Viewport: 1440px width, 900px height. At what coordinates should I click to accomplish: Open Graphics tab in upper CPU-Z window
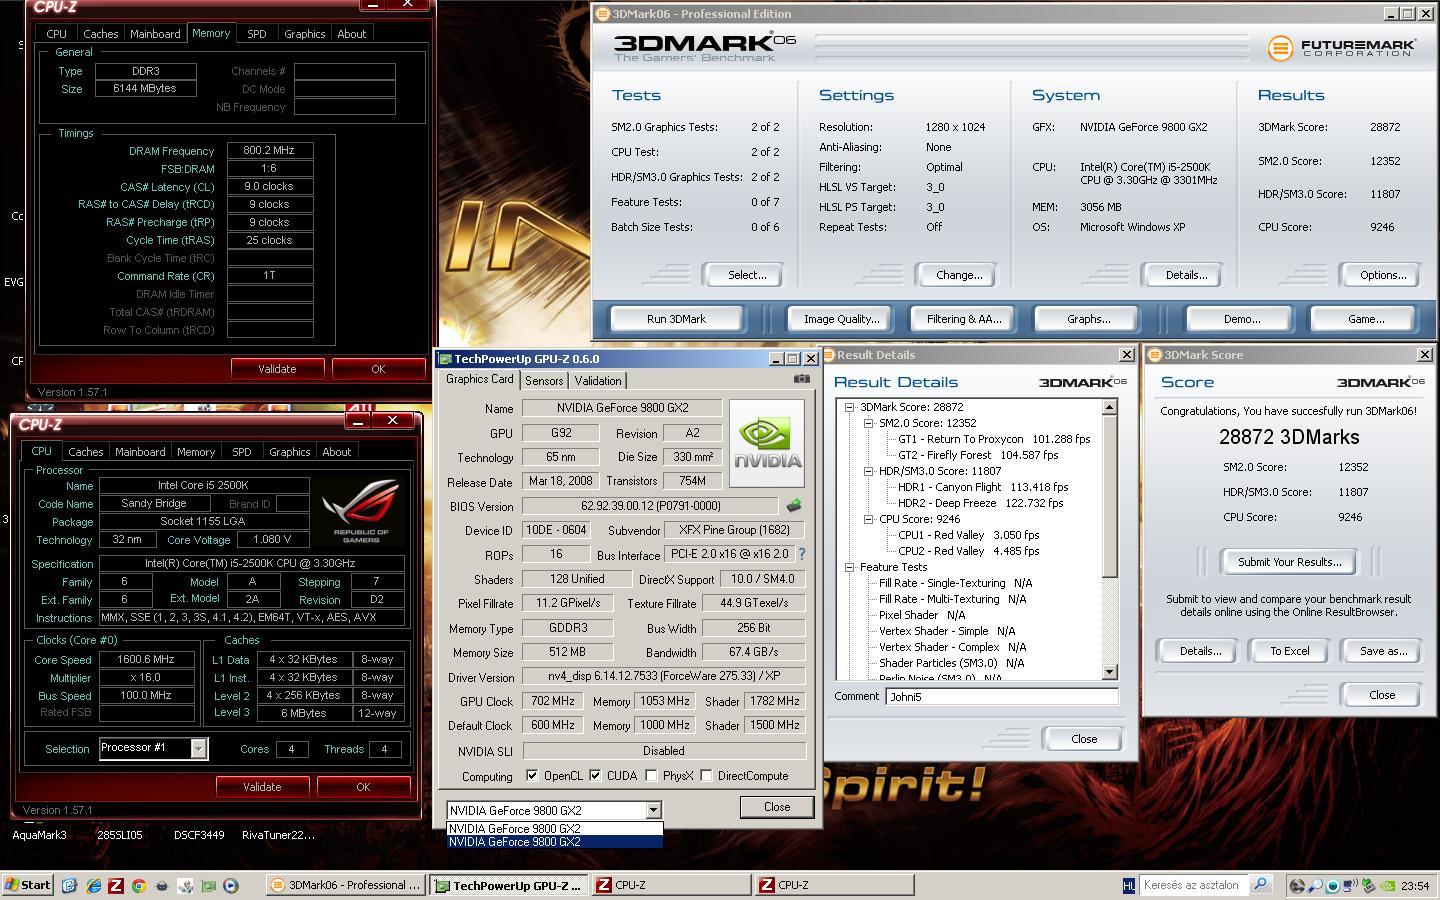click(304, 34)
